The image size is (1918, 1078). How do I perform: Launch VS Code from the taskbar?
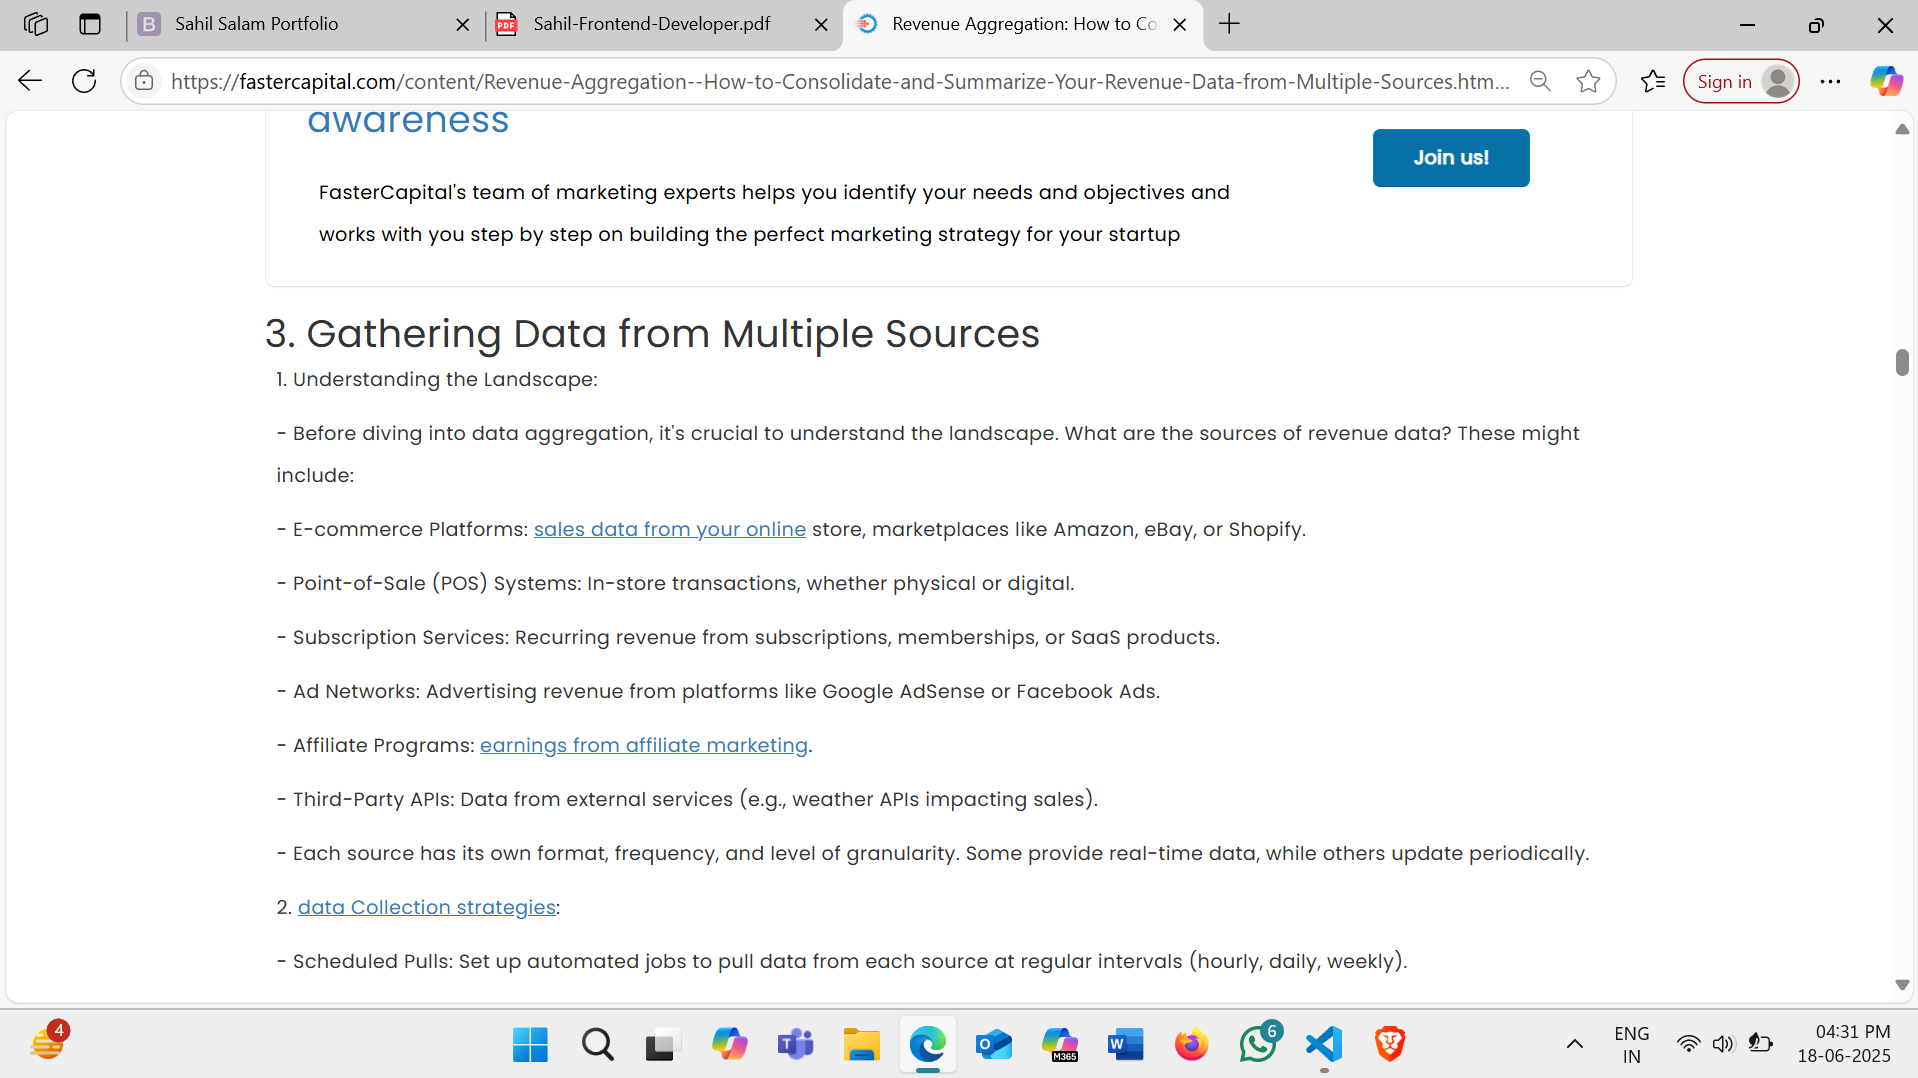point(1323,1044)
